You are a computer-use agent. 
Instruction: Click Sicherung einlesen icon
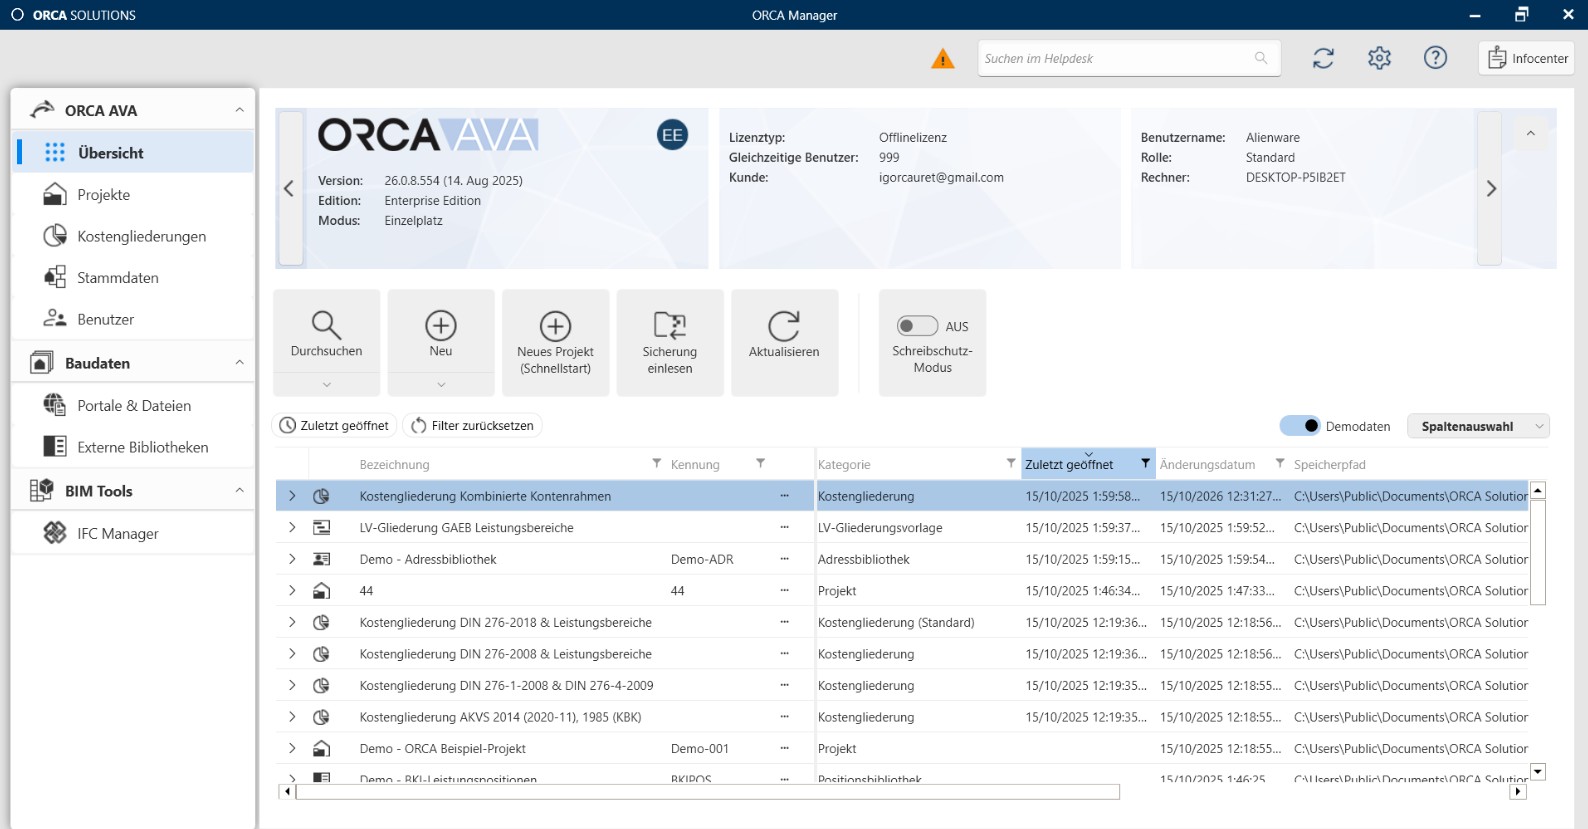[x=670, y=326]
